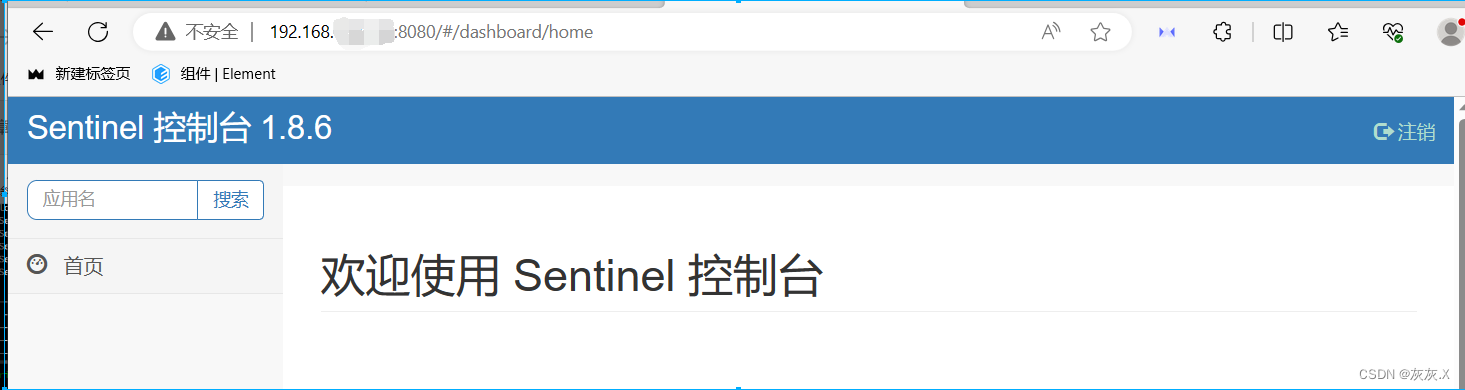Screen dimensions: 1465x390
Task: Activate the read aloud icon in address bar
Action: click(1050, 32)
